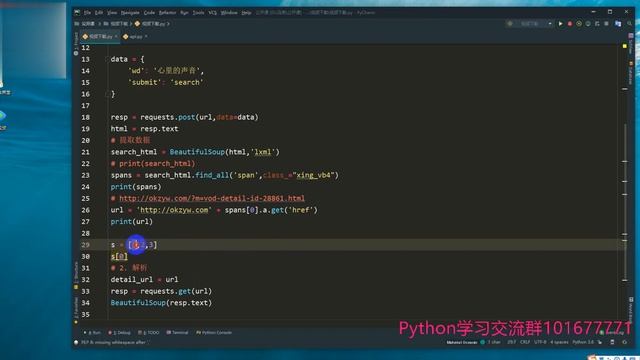
Task: Open the TODO tool window
Action: pyautogui.click(x=149, y=333)
